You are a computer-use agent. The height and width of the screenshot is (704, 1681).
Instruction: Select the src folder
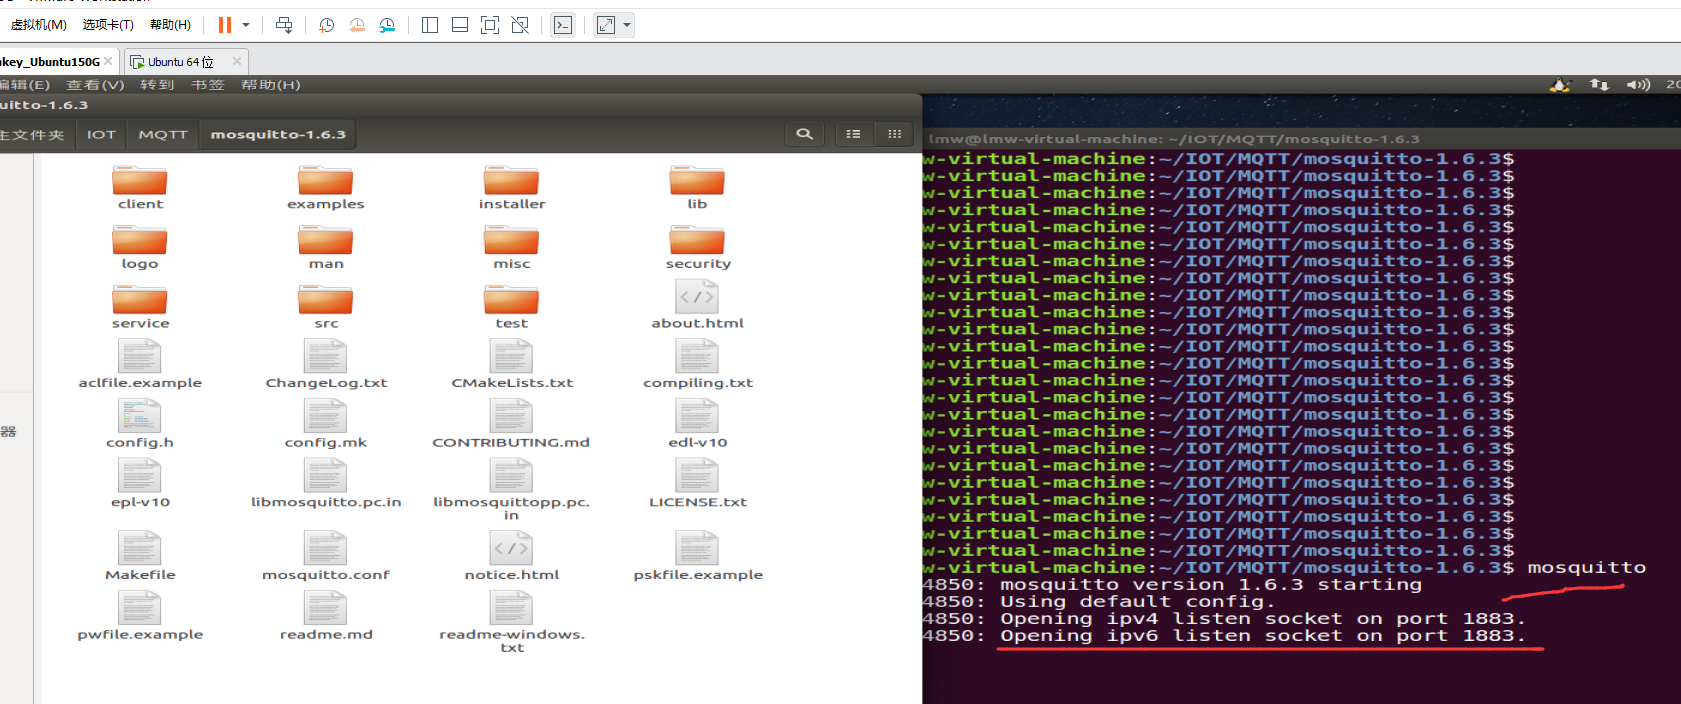326,308
